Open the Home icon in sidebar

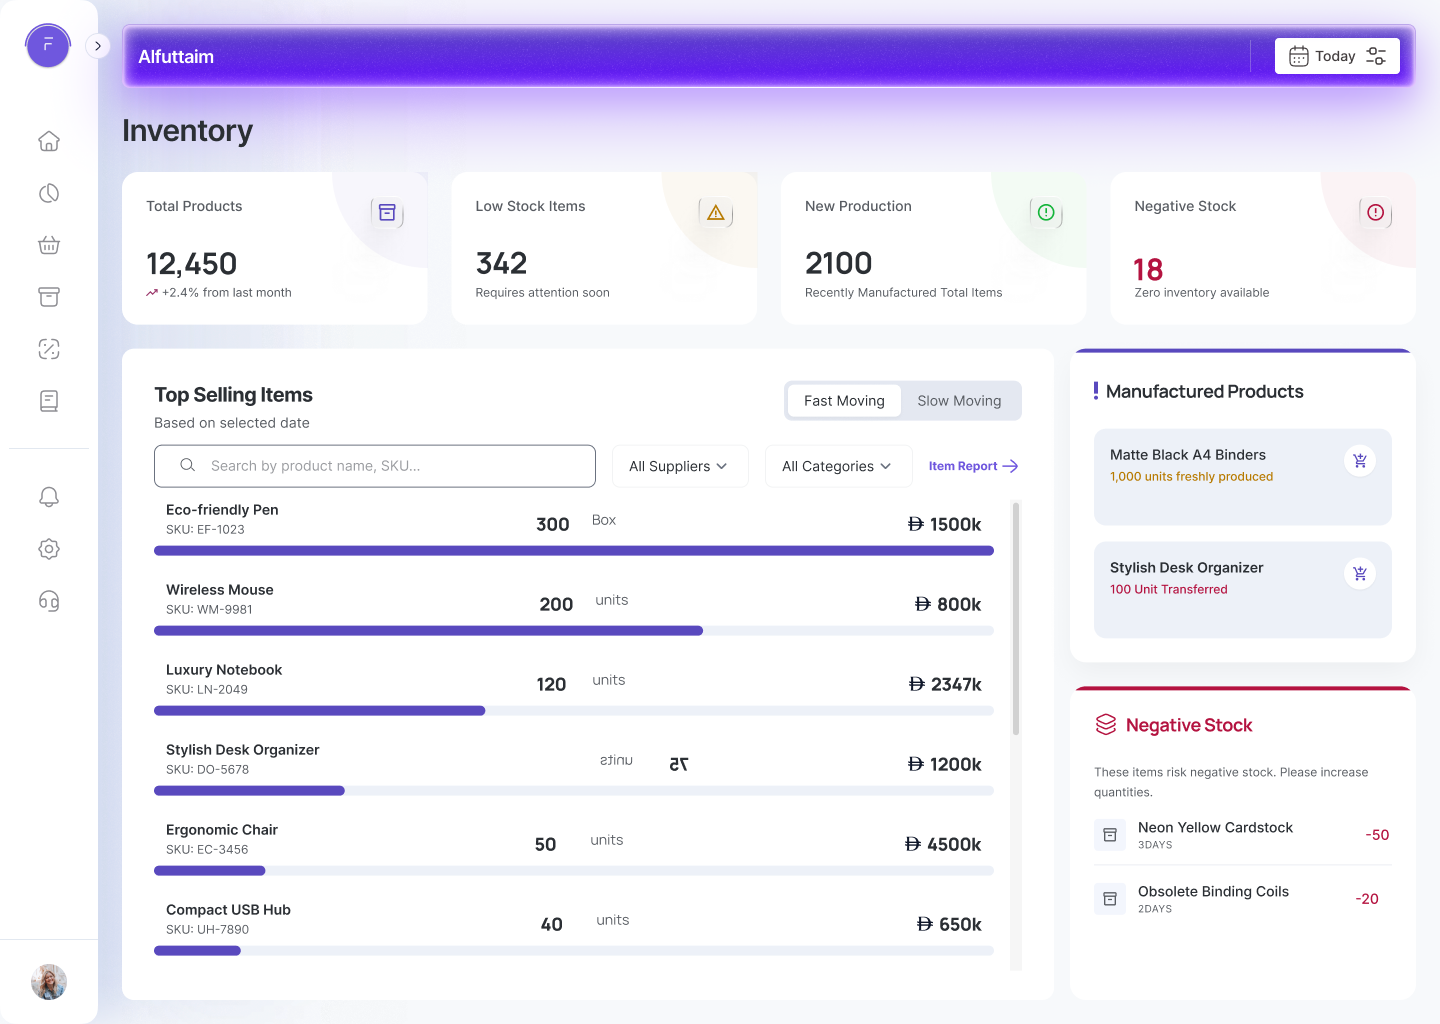tap(49, 141)
